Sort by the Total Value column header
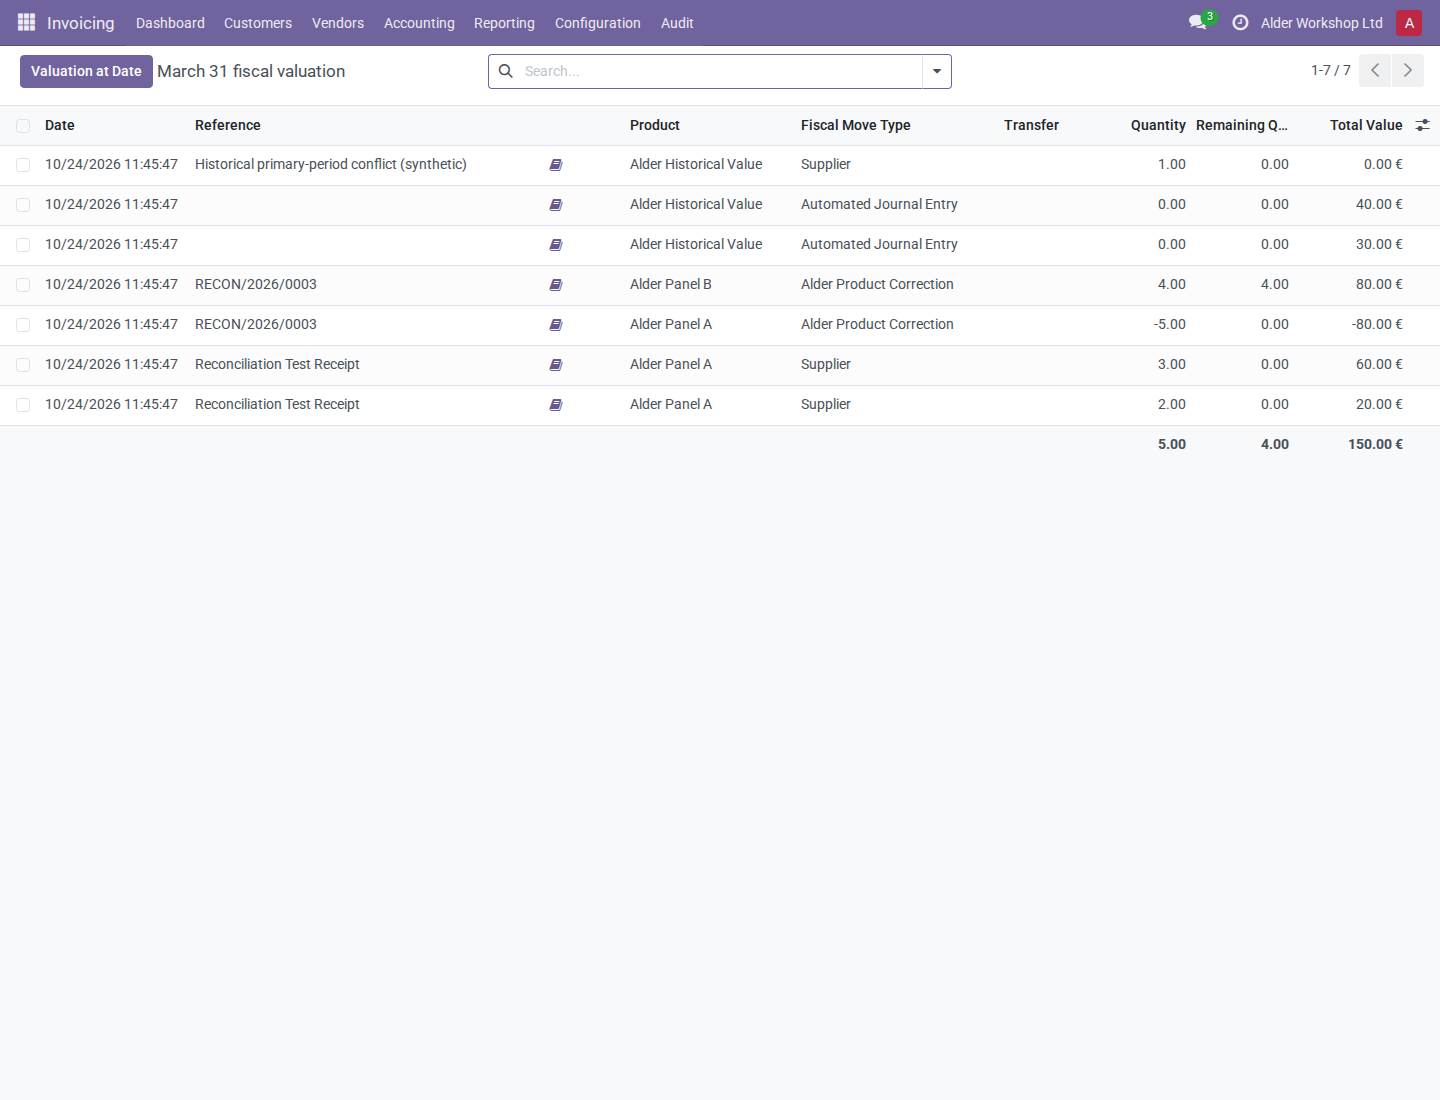This screenshot has height=1100, width=1440. [1366, 125]
